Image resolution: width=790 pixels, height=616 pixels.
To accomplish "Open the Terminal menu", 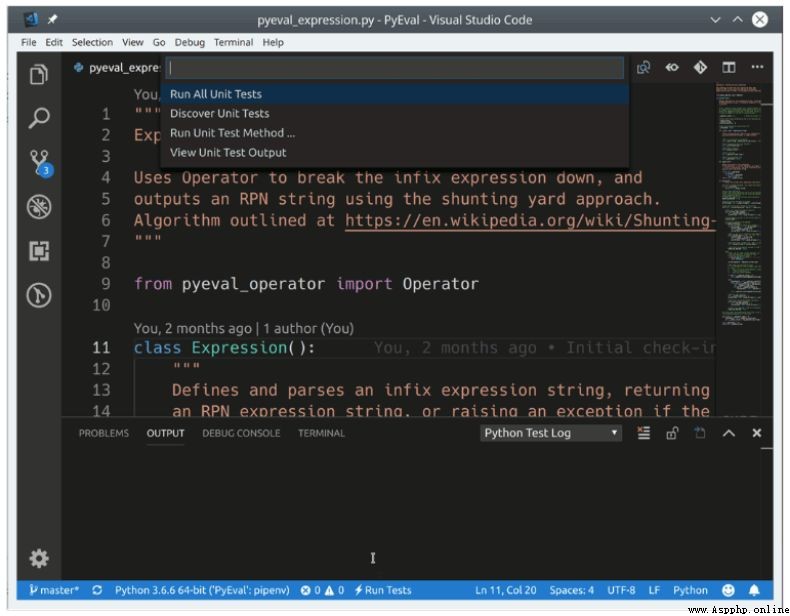I will click(233, 42).
